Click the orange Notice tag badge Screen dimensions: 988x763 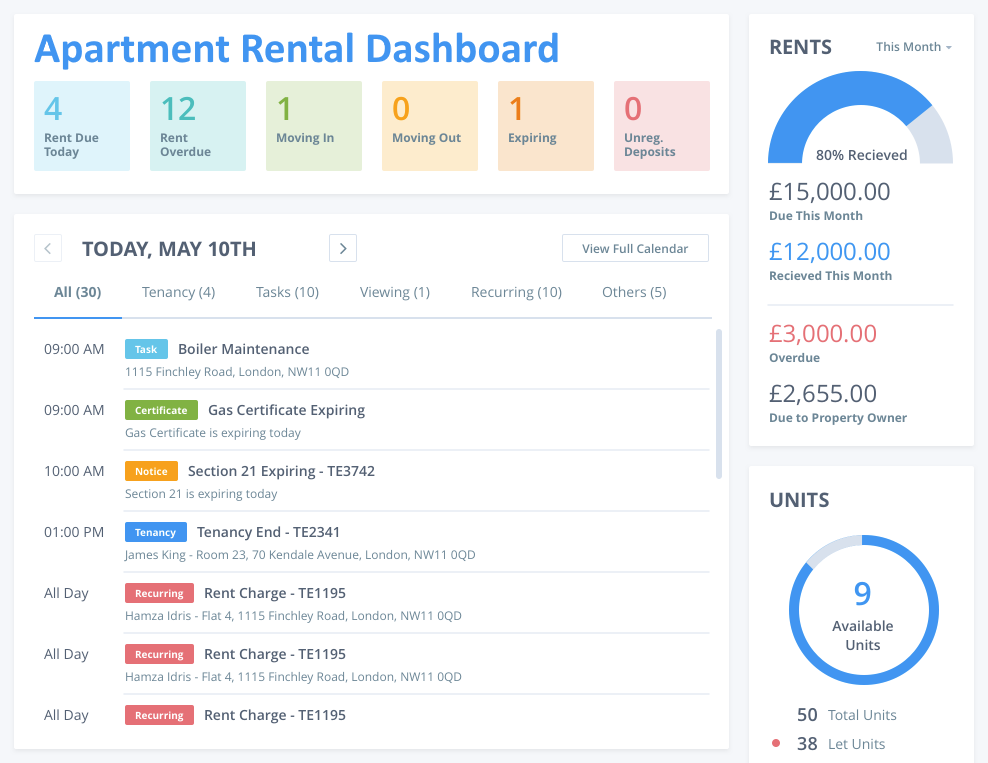[x=151, y=471]
